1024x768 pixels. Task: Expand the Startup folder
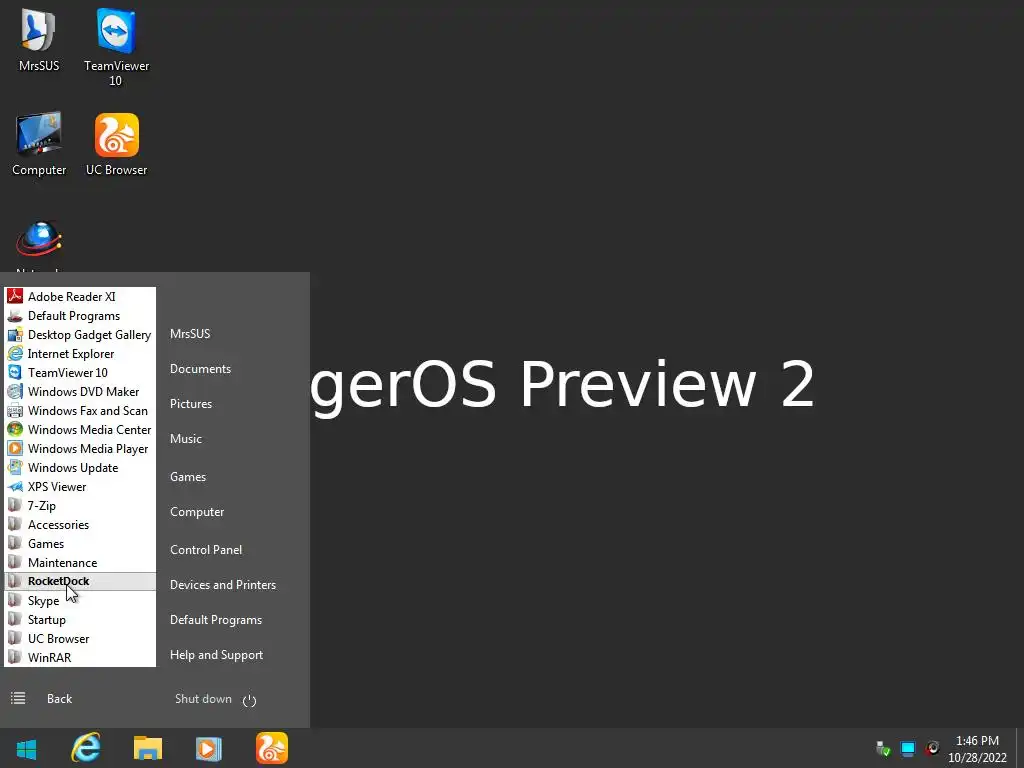80,619
